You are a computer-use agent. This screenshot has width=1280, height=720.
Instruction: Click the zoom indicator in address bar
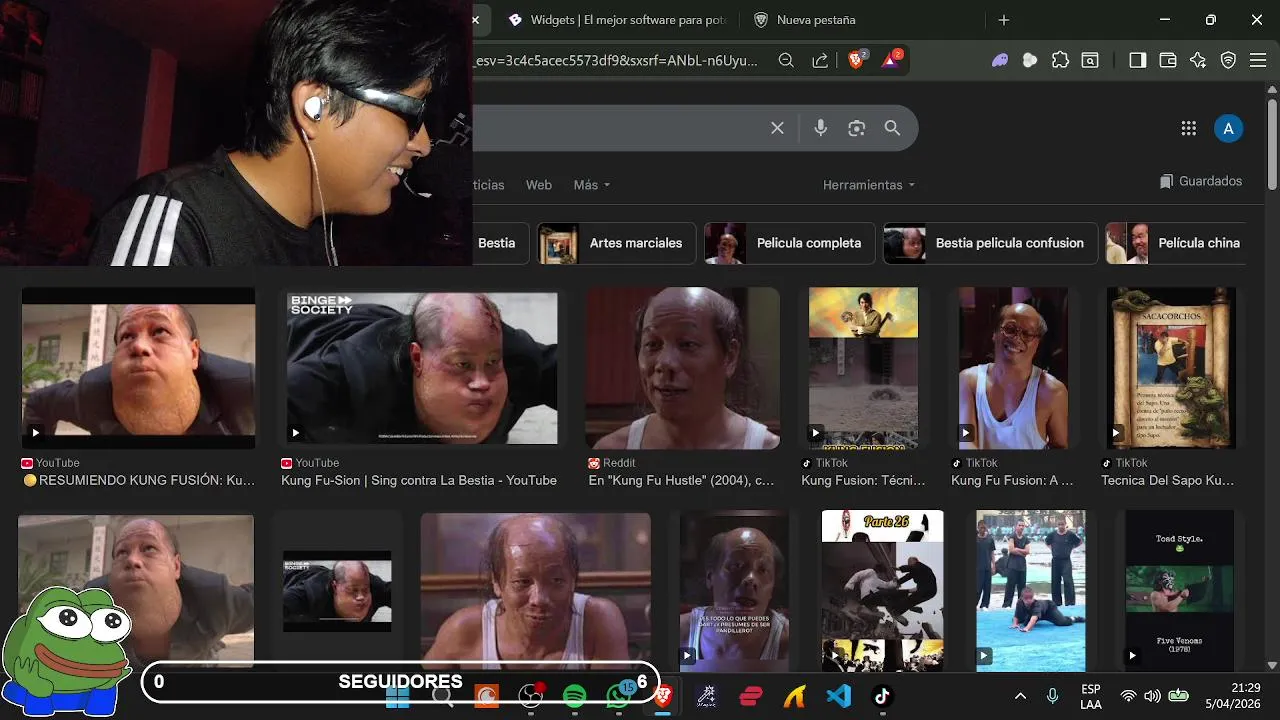pos(786,61)
